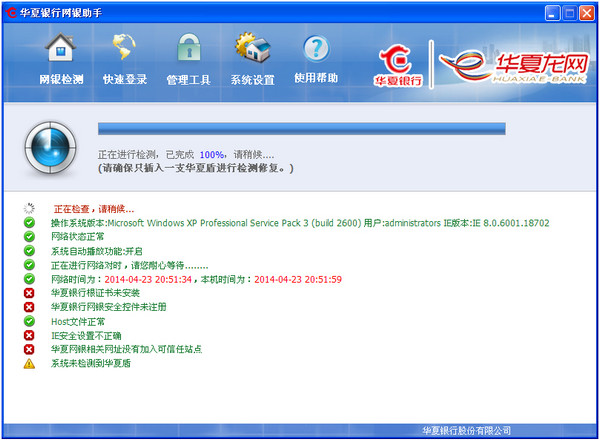Image resolution: width=600 pixels, height=440 pixels.
Task: Click the 100% completion text
Action: (x=212, y=155)
